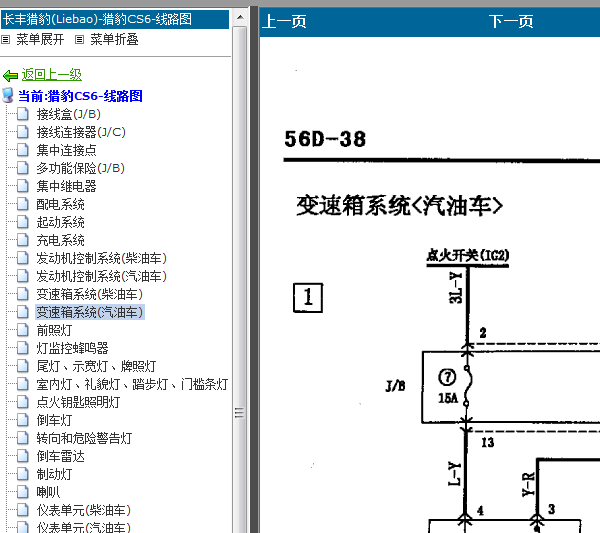
Task: Open 尾灯、示宽灯、牌照灯 diagram
Action: tap(96, 366)
